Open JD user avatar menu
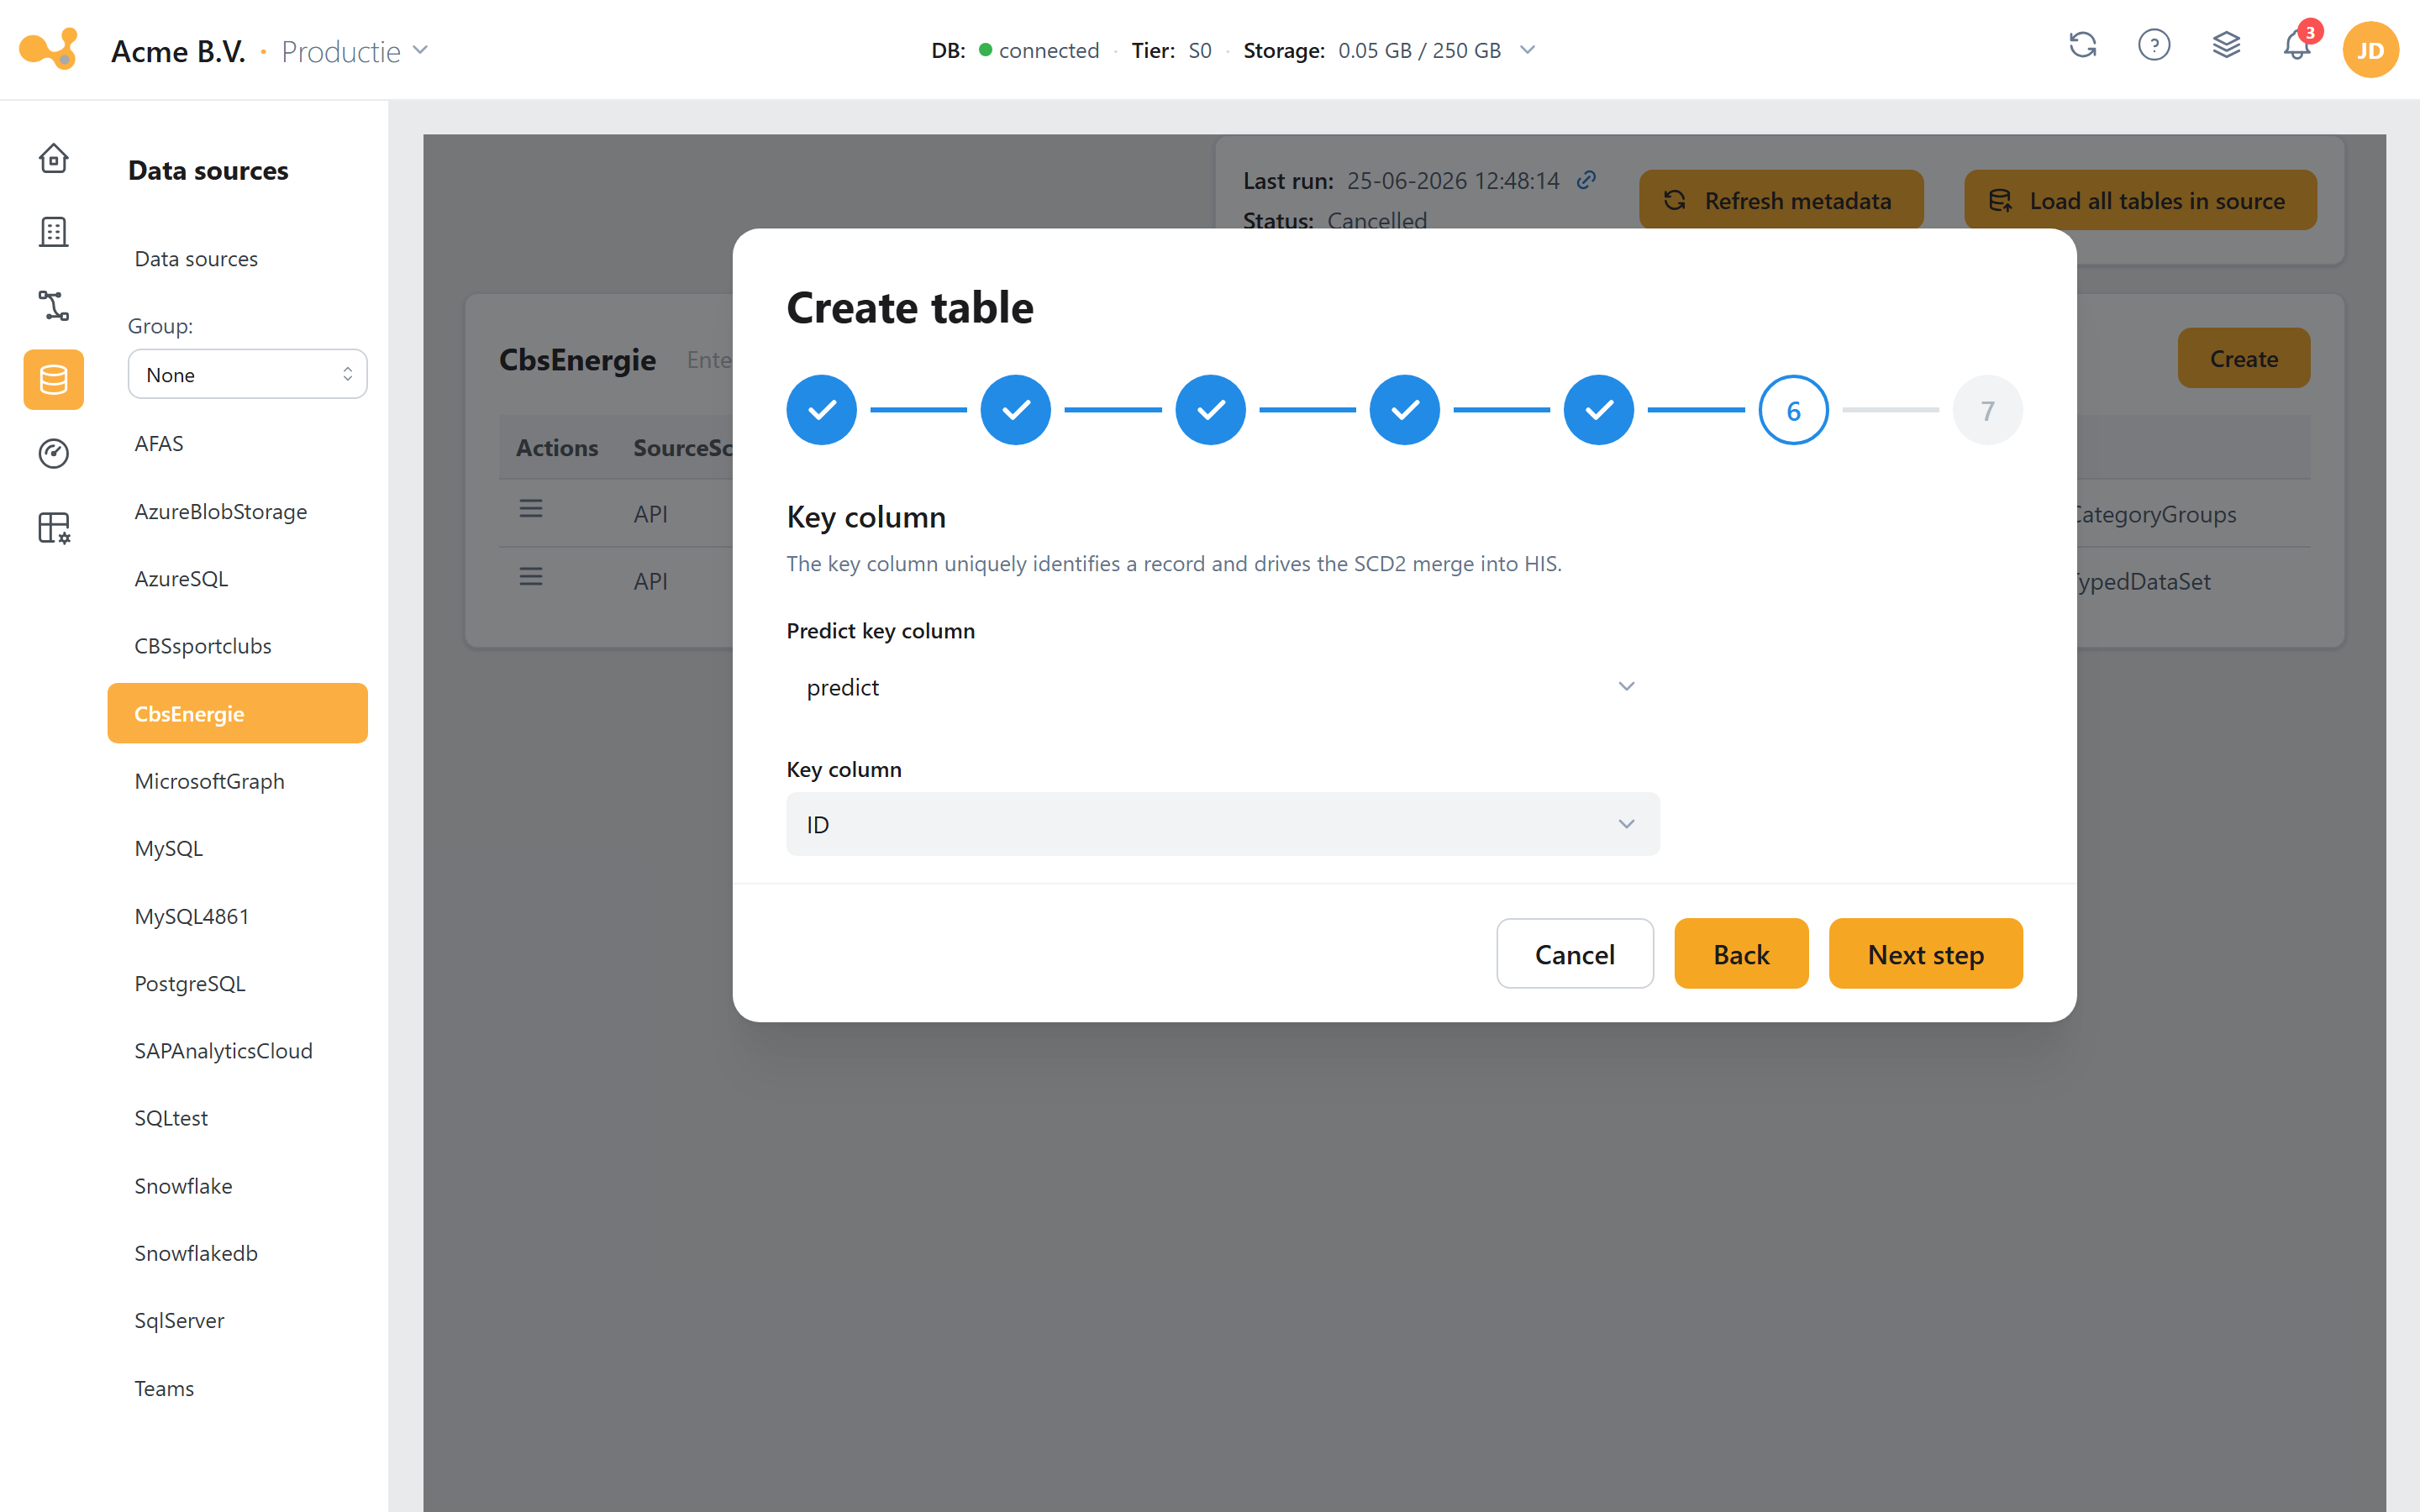This screenshot has height=1512, width=2420. (x=2370, y=50)
